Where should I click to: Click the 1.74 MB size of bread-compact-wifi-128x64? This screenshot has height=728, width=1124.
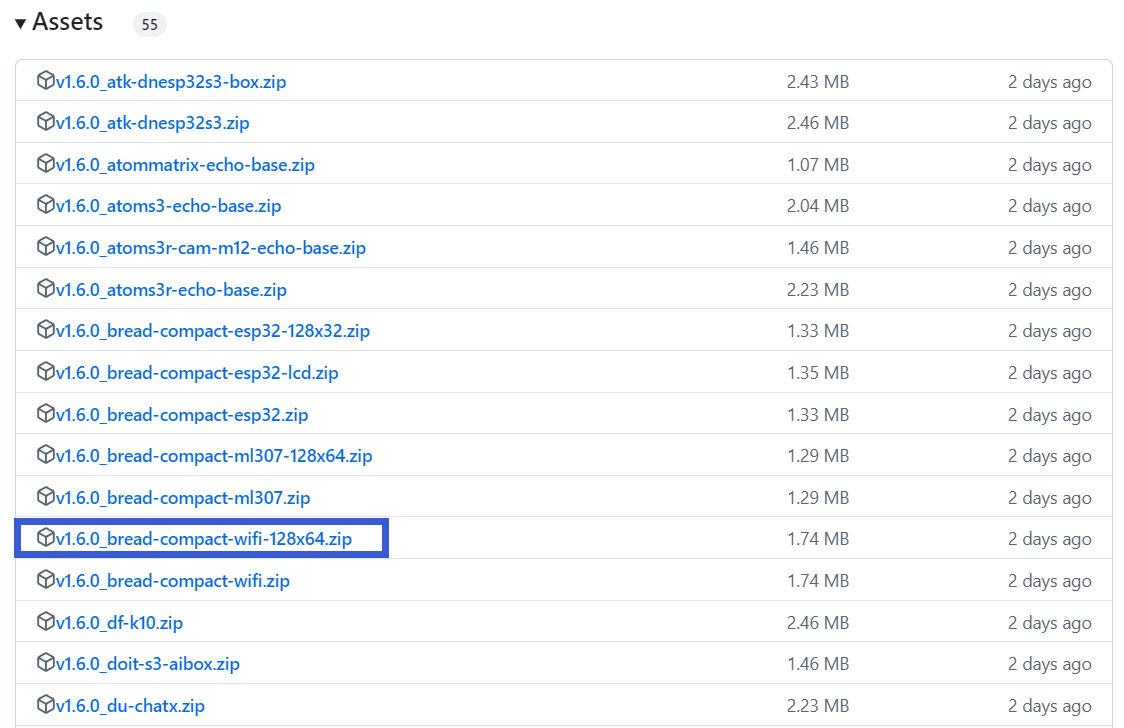[818, 539]
